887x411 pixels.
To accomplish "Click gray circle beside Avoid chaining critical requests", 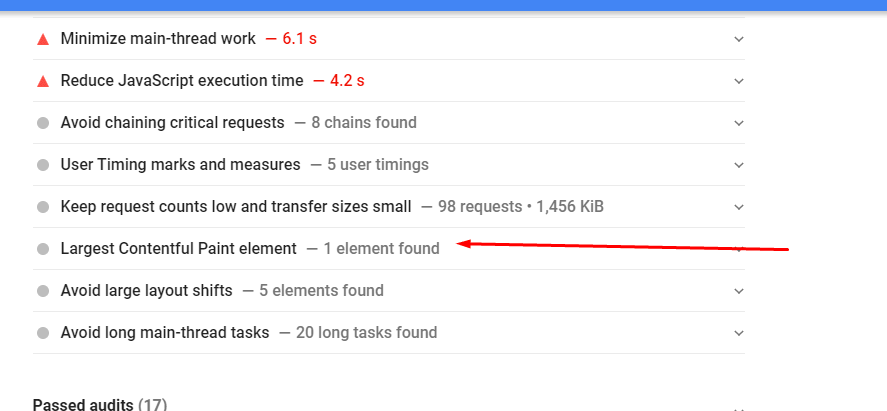I will coord(43,123).
